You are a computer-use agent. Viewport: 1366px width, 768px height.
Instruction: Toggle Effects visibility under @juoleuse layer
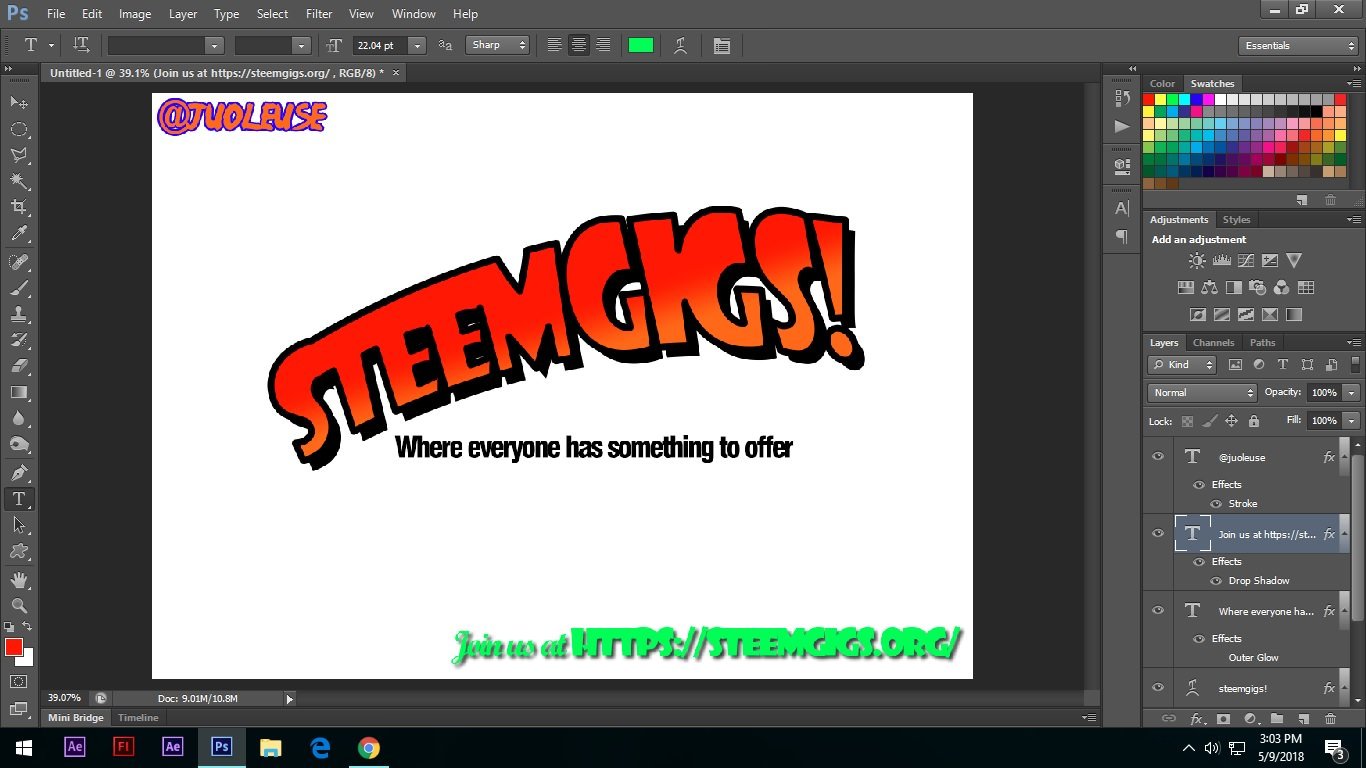[x=1199, y=484]
